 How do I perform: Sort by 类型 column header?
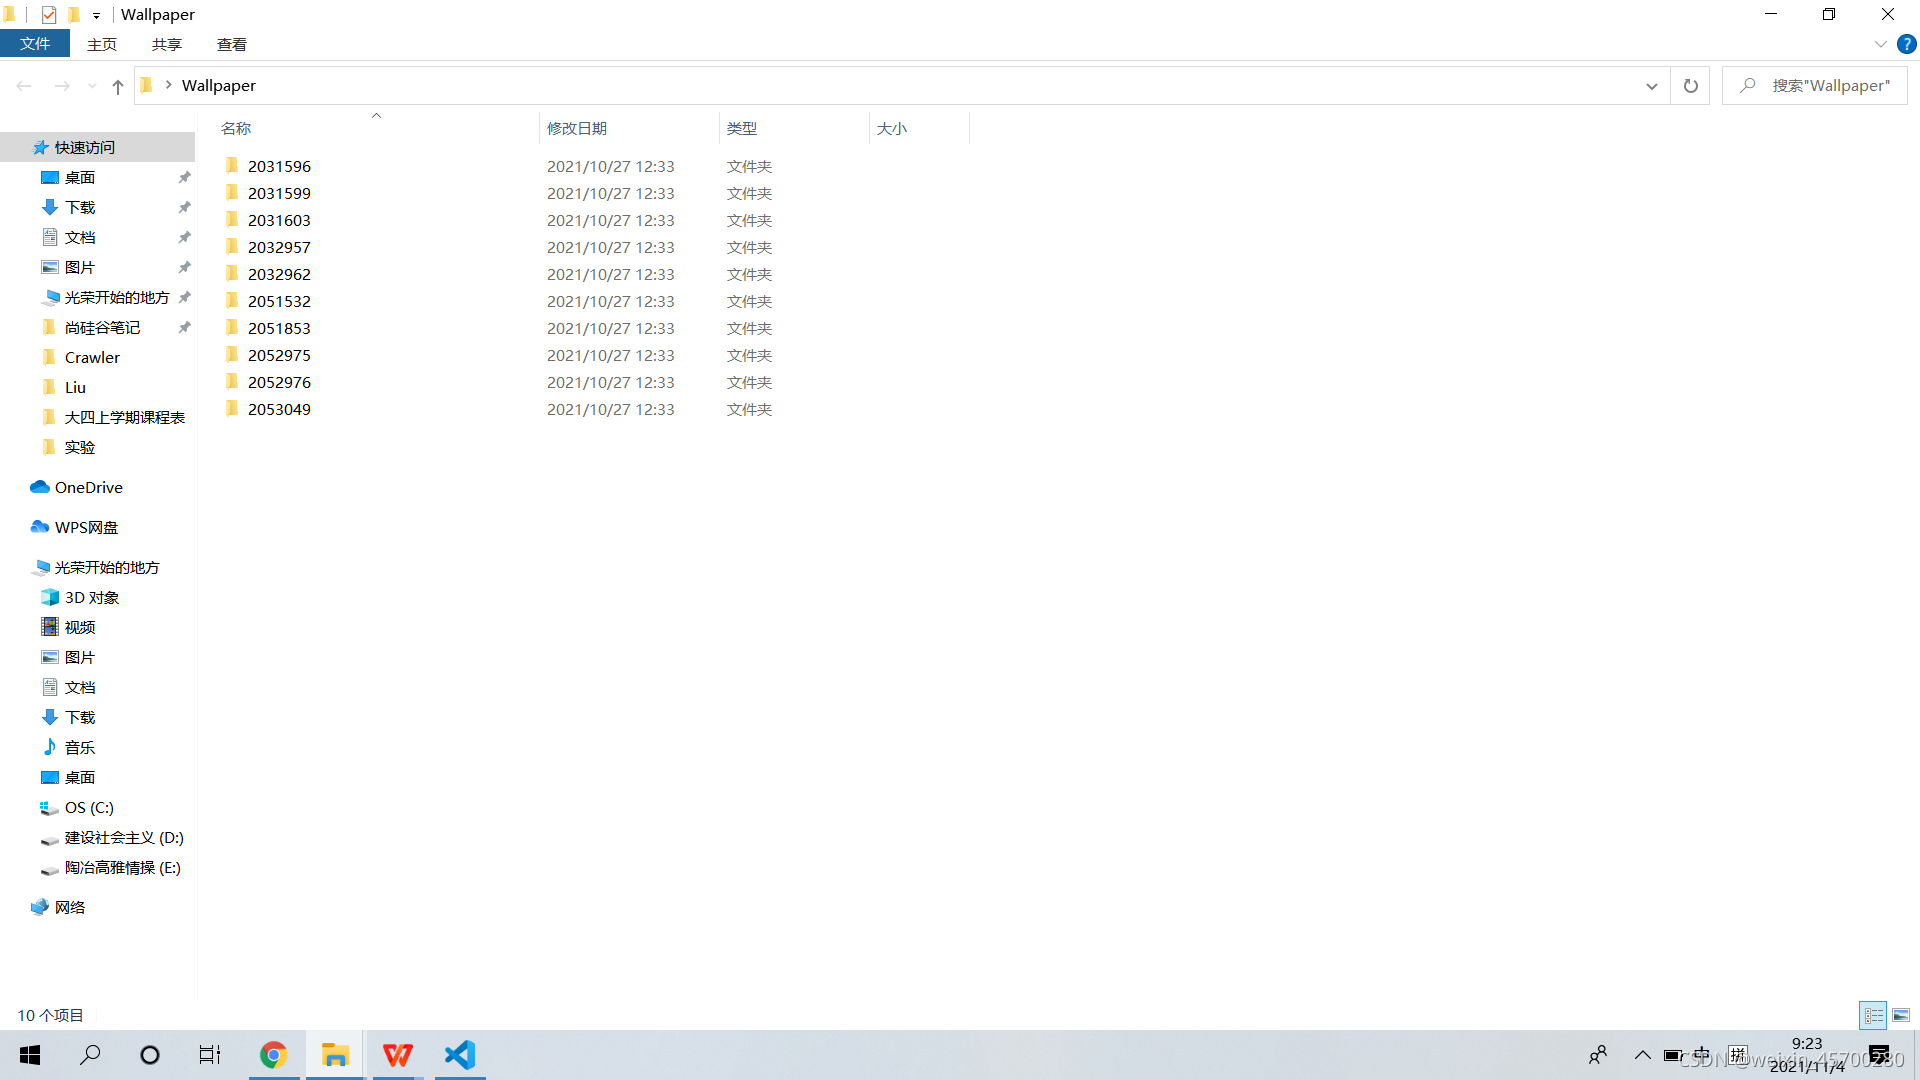pyautogui.click(x=794, y=128)
